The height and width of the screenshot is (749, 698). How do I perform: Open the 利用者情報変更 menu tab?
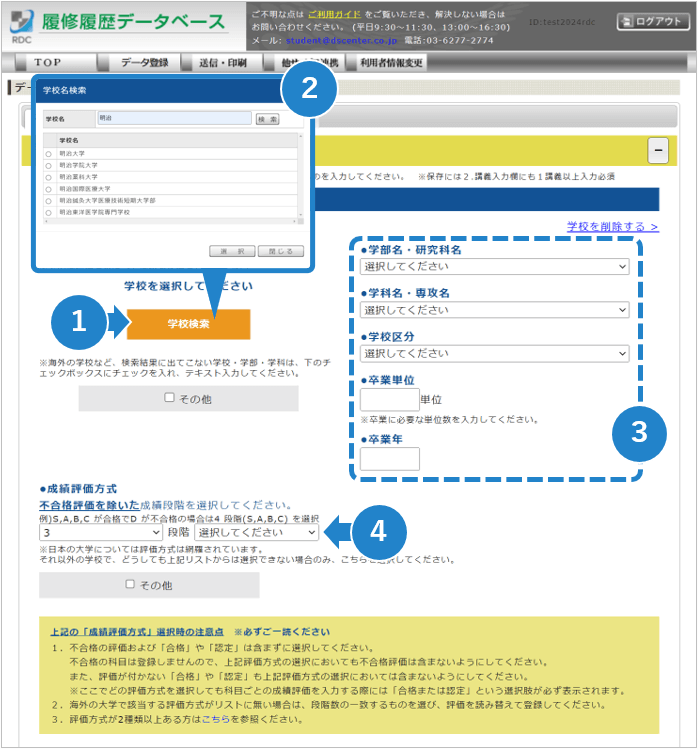391,63
